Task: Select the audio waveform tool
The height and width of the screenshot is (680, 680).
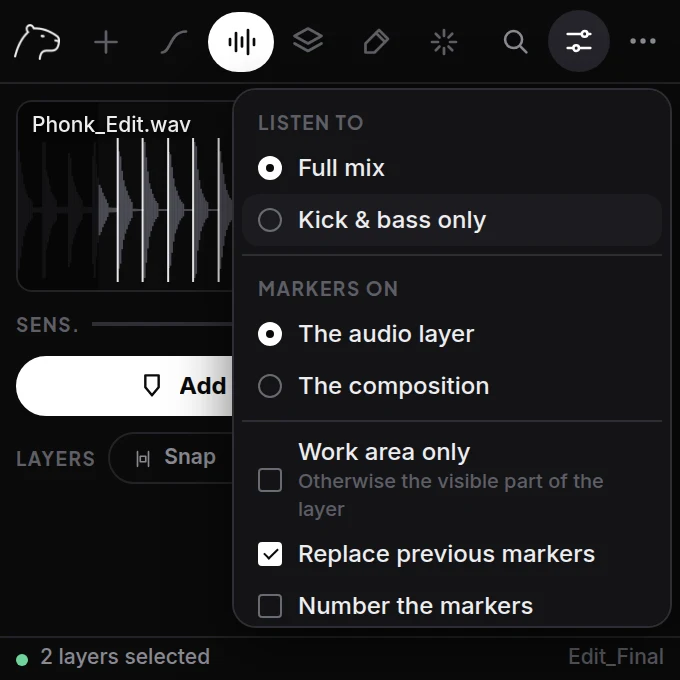Action: click(x=241, y=42)
